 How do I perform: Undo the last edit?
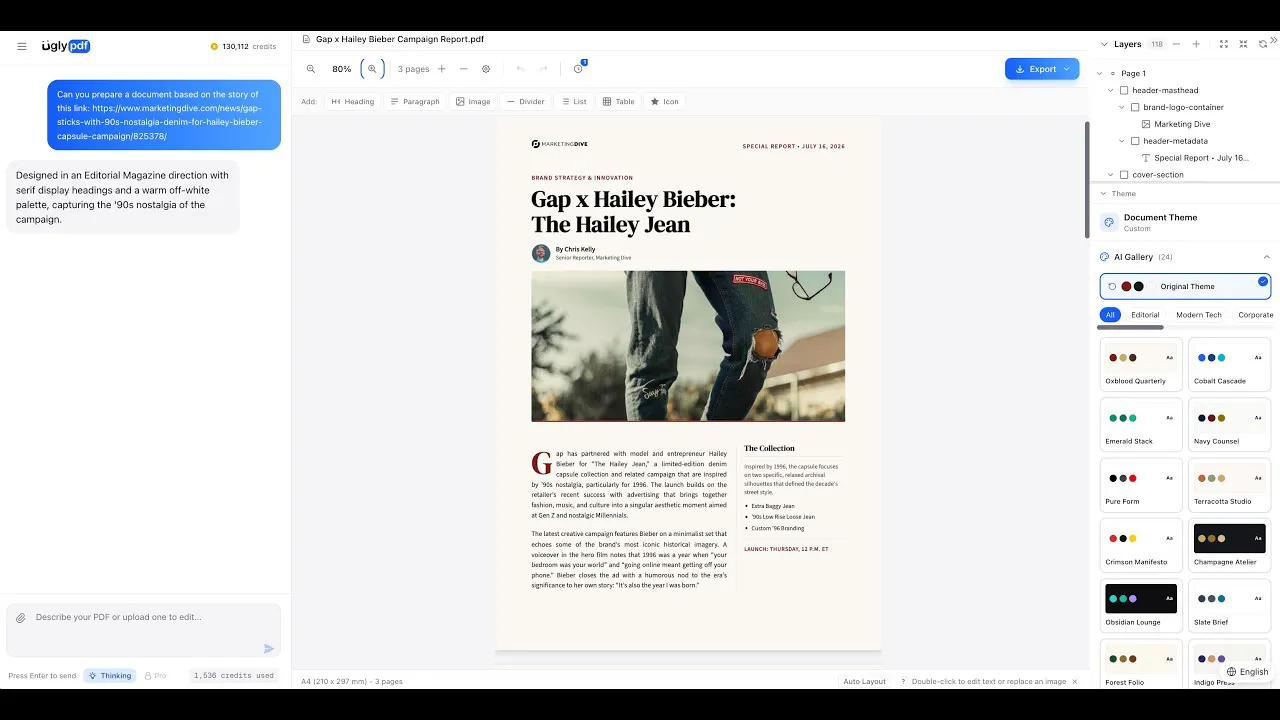click(x=520, y=69)
